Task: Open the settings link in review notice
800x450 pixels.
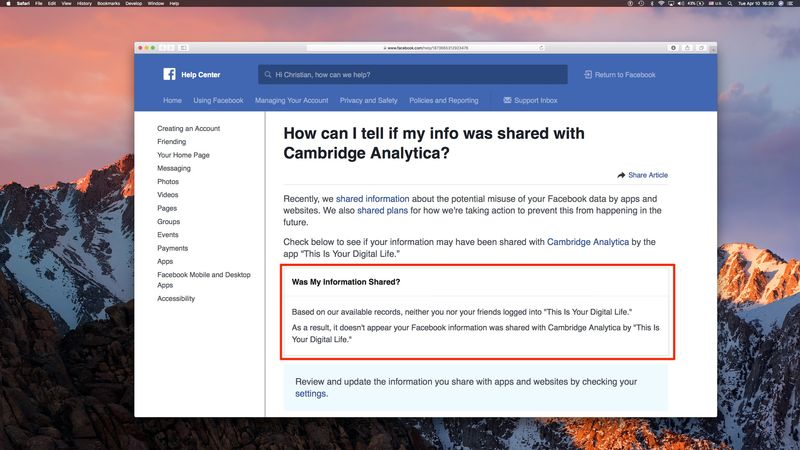Action: pos(311,394)
